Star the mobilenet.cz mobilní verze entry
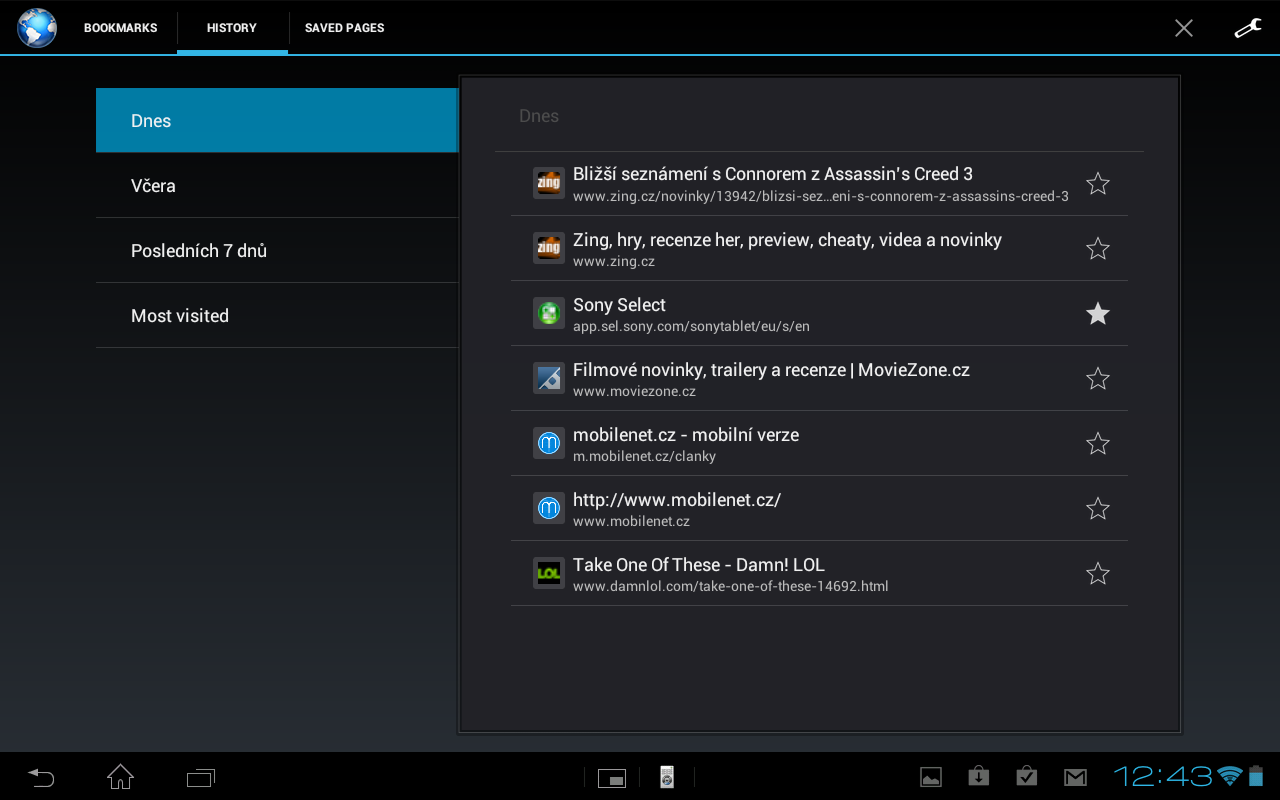Image resolution: width=1280 pixels, height=800 pixels. point(1097,443)
